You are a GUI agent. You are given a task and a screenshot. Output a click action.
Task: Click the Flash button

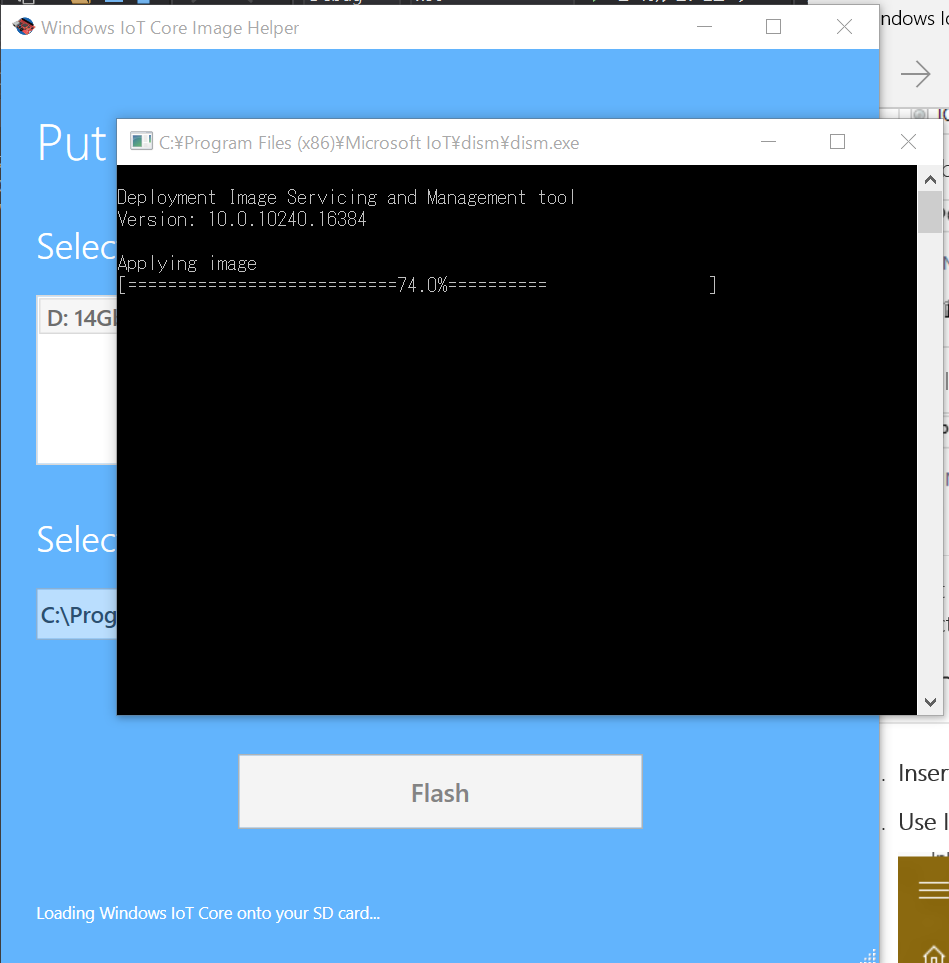point(440,792)
